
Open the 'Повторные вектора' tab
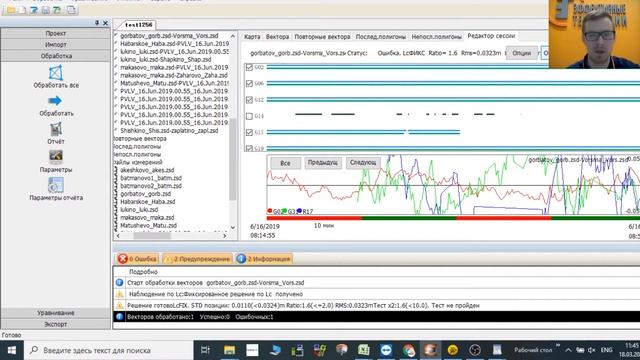pyautogui.click(x=322, y=37)
